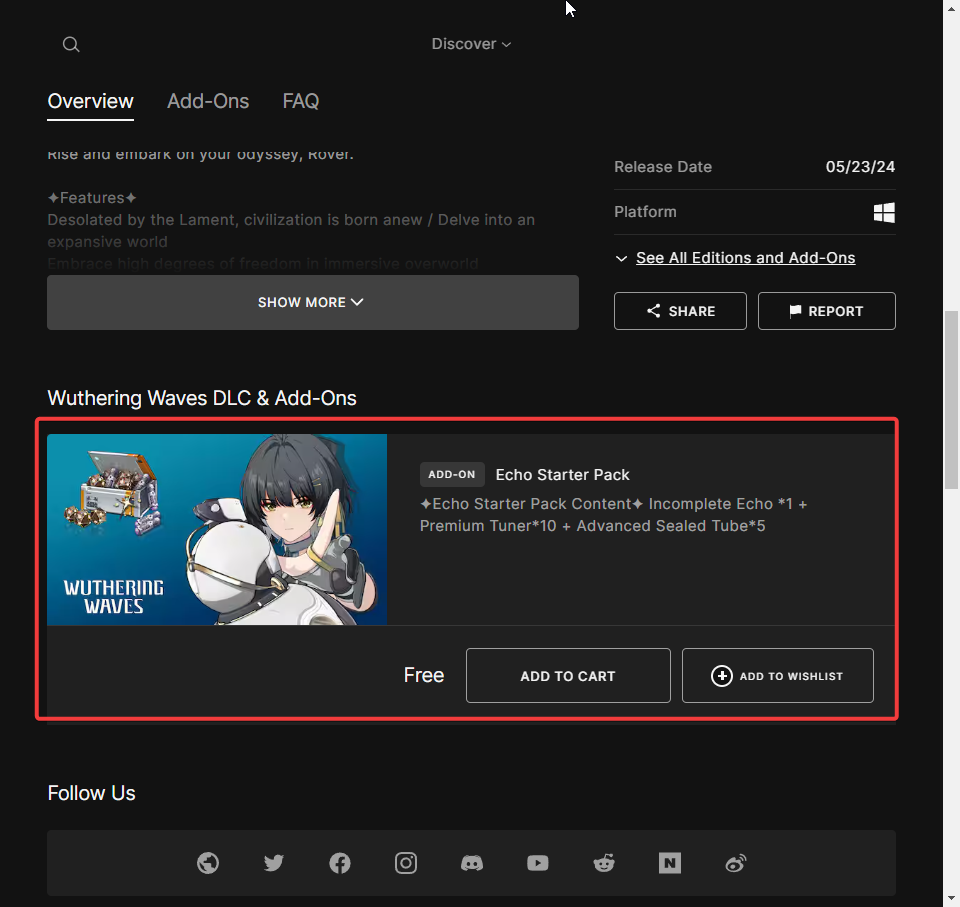Join via the Discord icon
Screen dimensions: 960x907
[471, 863]
